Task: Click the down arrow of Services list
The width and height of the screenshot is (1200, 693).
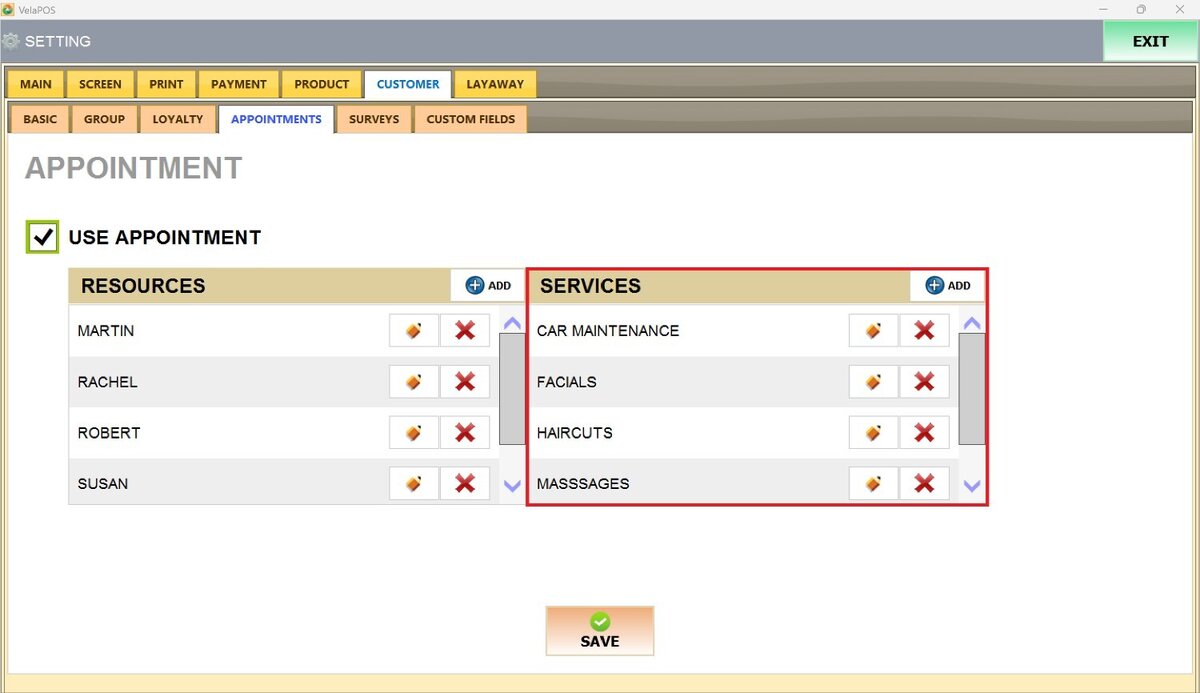Action: pos(971,486)
